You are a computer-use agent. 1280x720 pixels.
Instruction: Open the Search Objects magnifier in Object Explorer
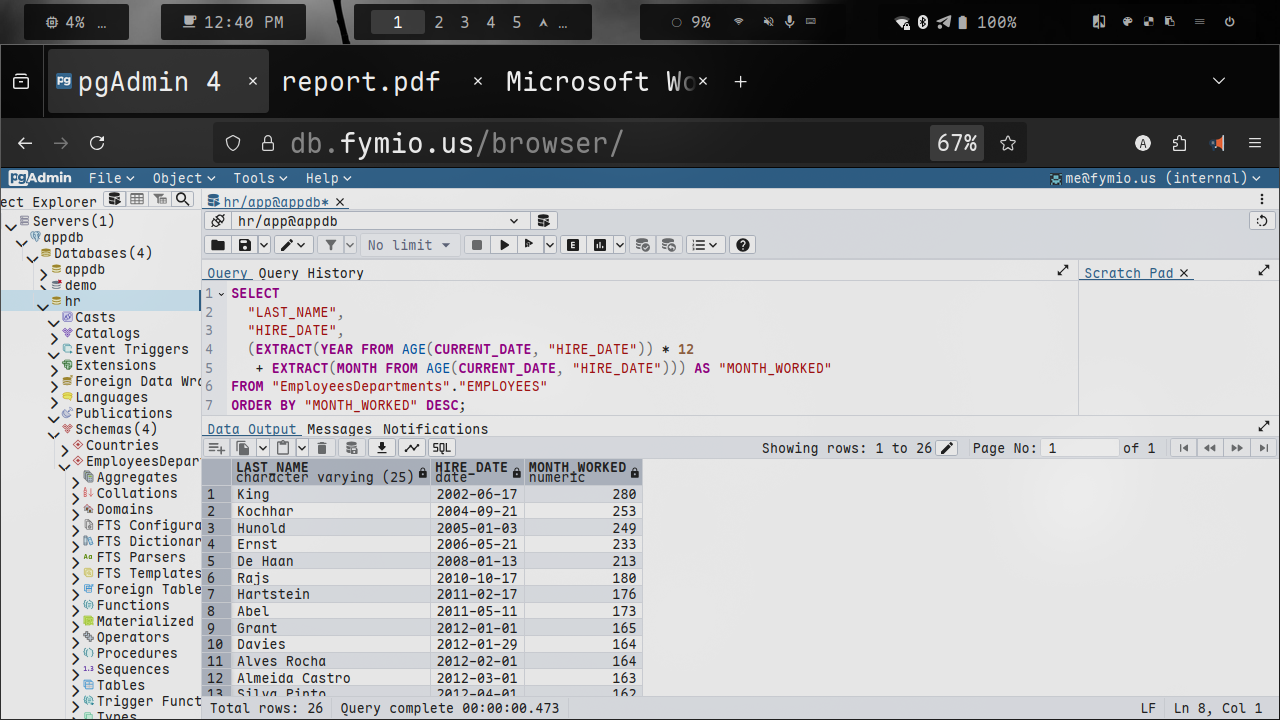[x=182, y=200]
